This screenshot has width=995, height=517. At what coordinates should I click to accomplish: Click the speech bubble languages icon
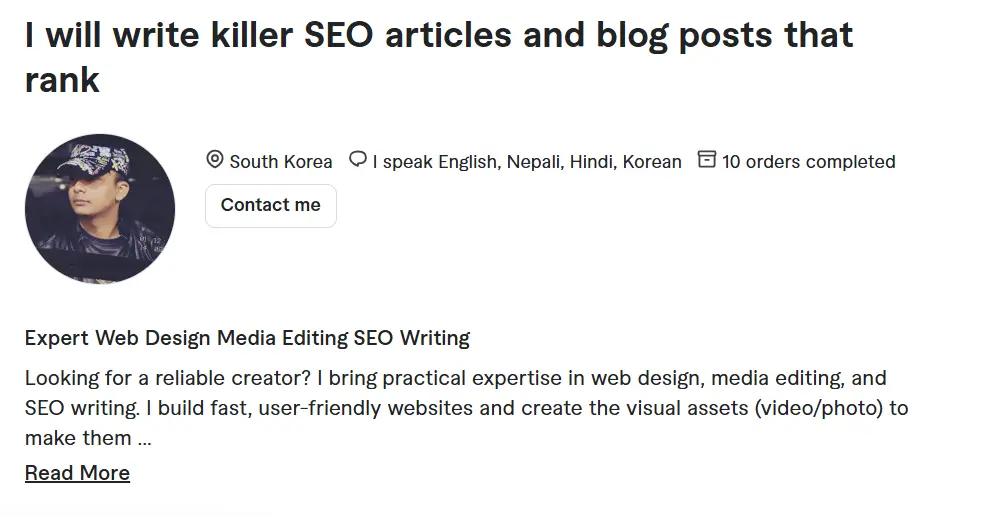coord(357,160)
